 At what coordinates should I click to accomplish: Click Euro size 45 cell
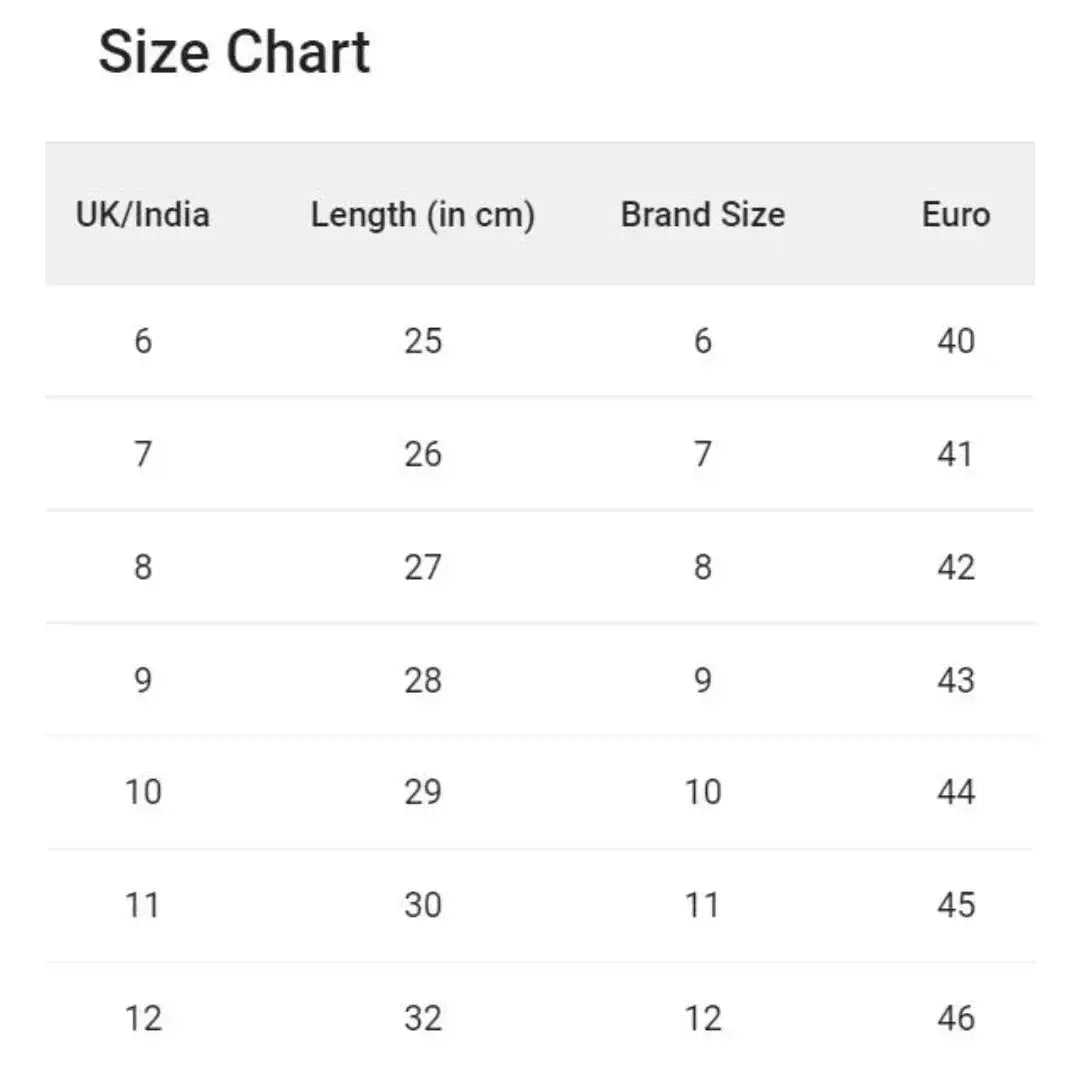click(955, 905)
